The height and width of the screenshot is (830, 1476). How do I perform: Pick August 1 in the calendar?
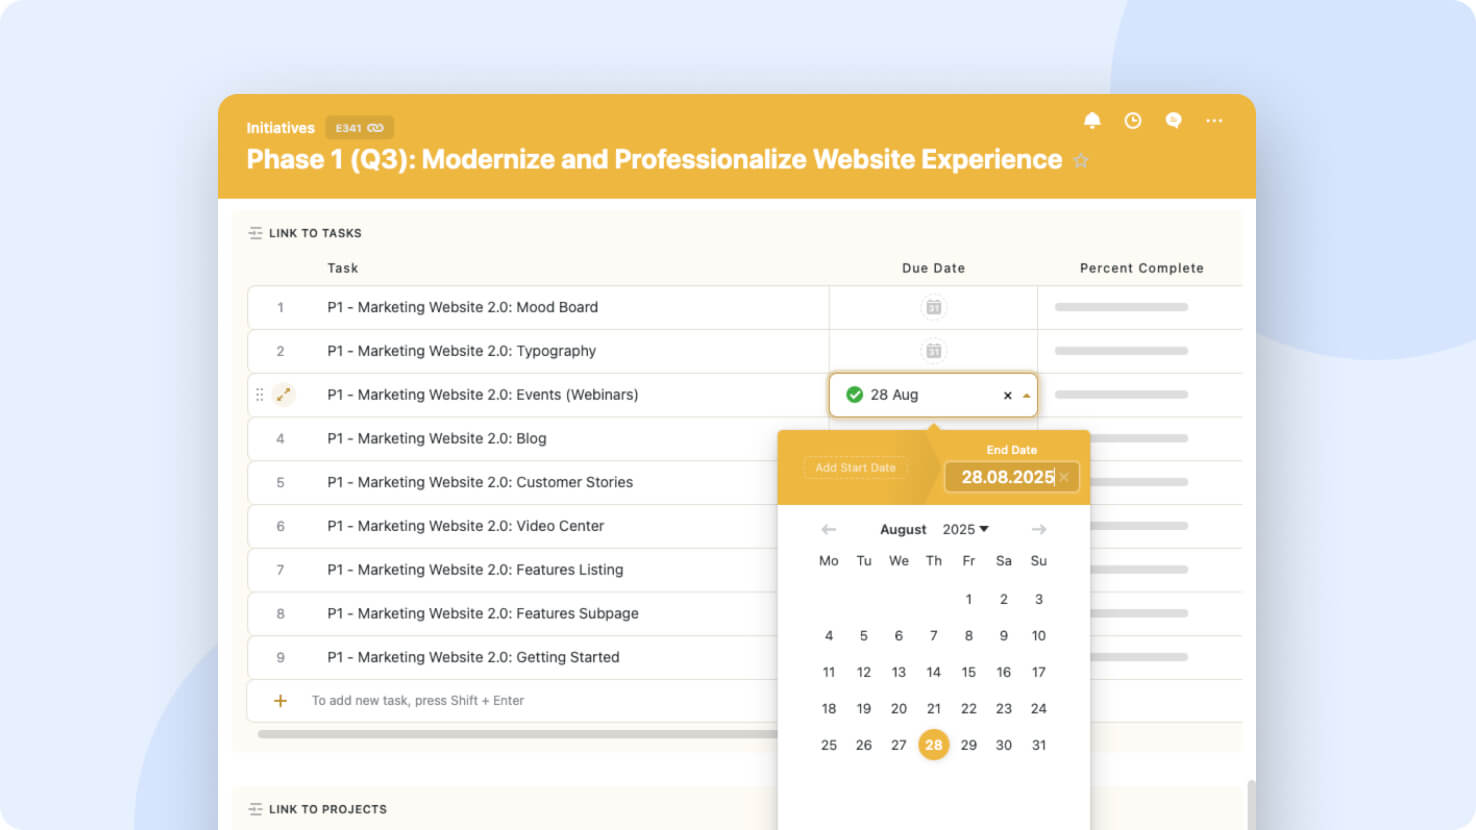pyautogui.click(x=968, y=599)
